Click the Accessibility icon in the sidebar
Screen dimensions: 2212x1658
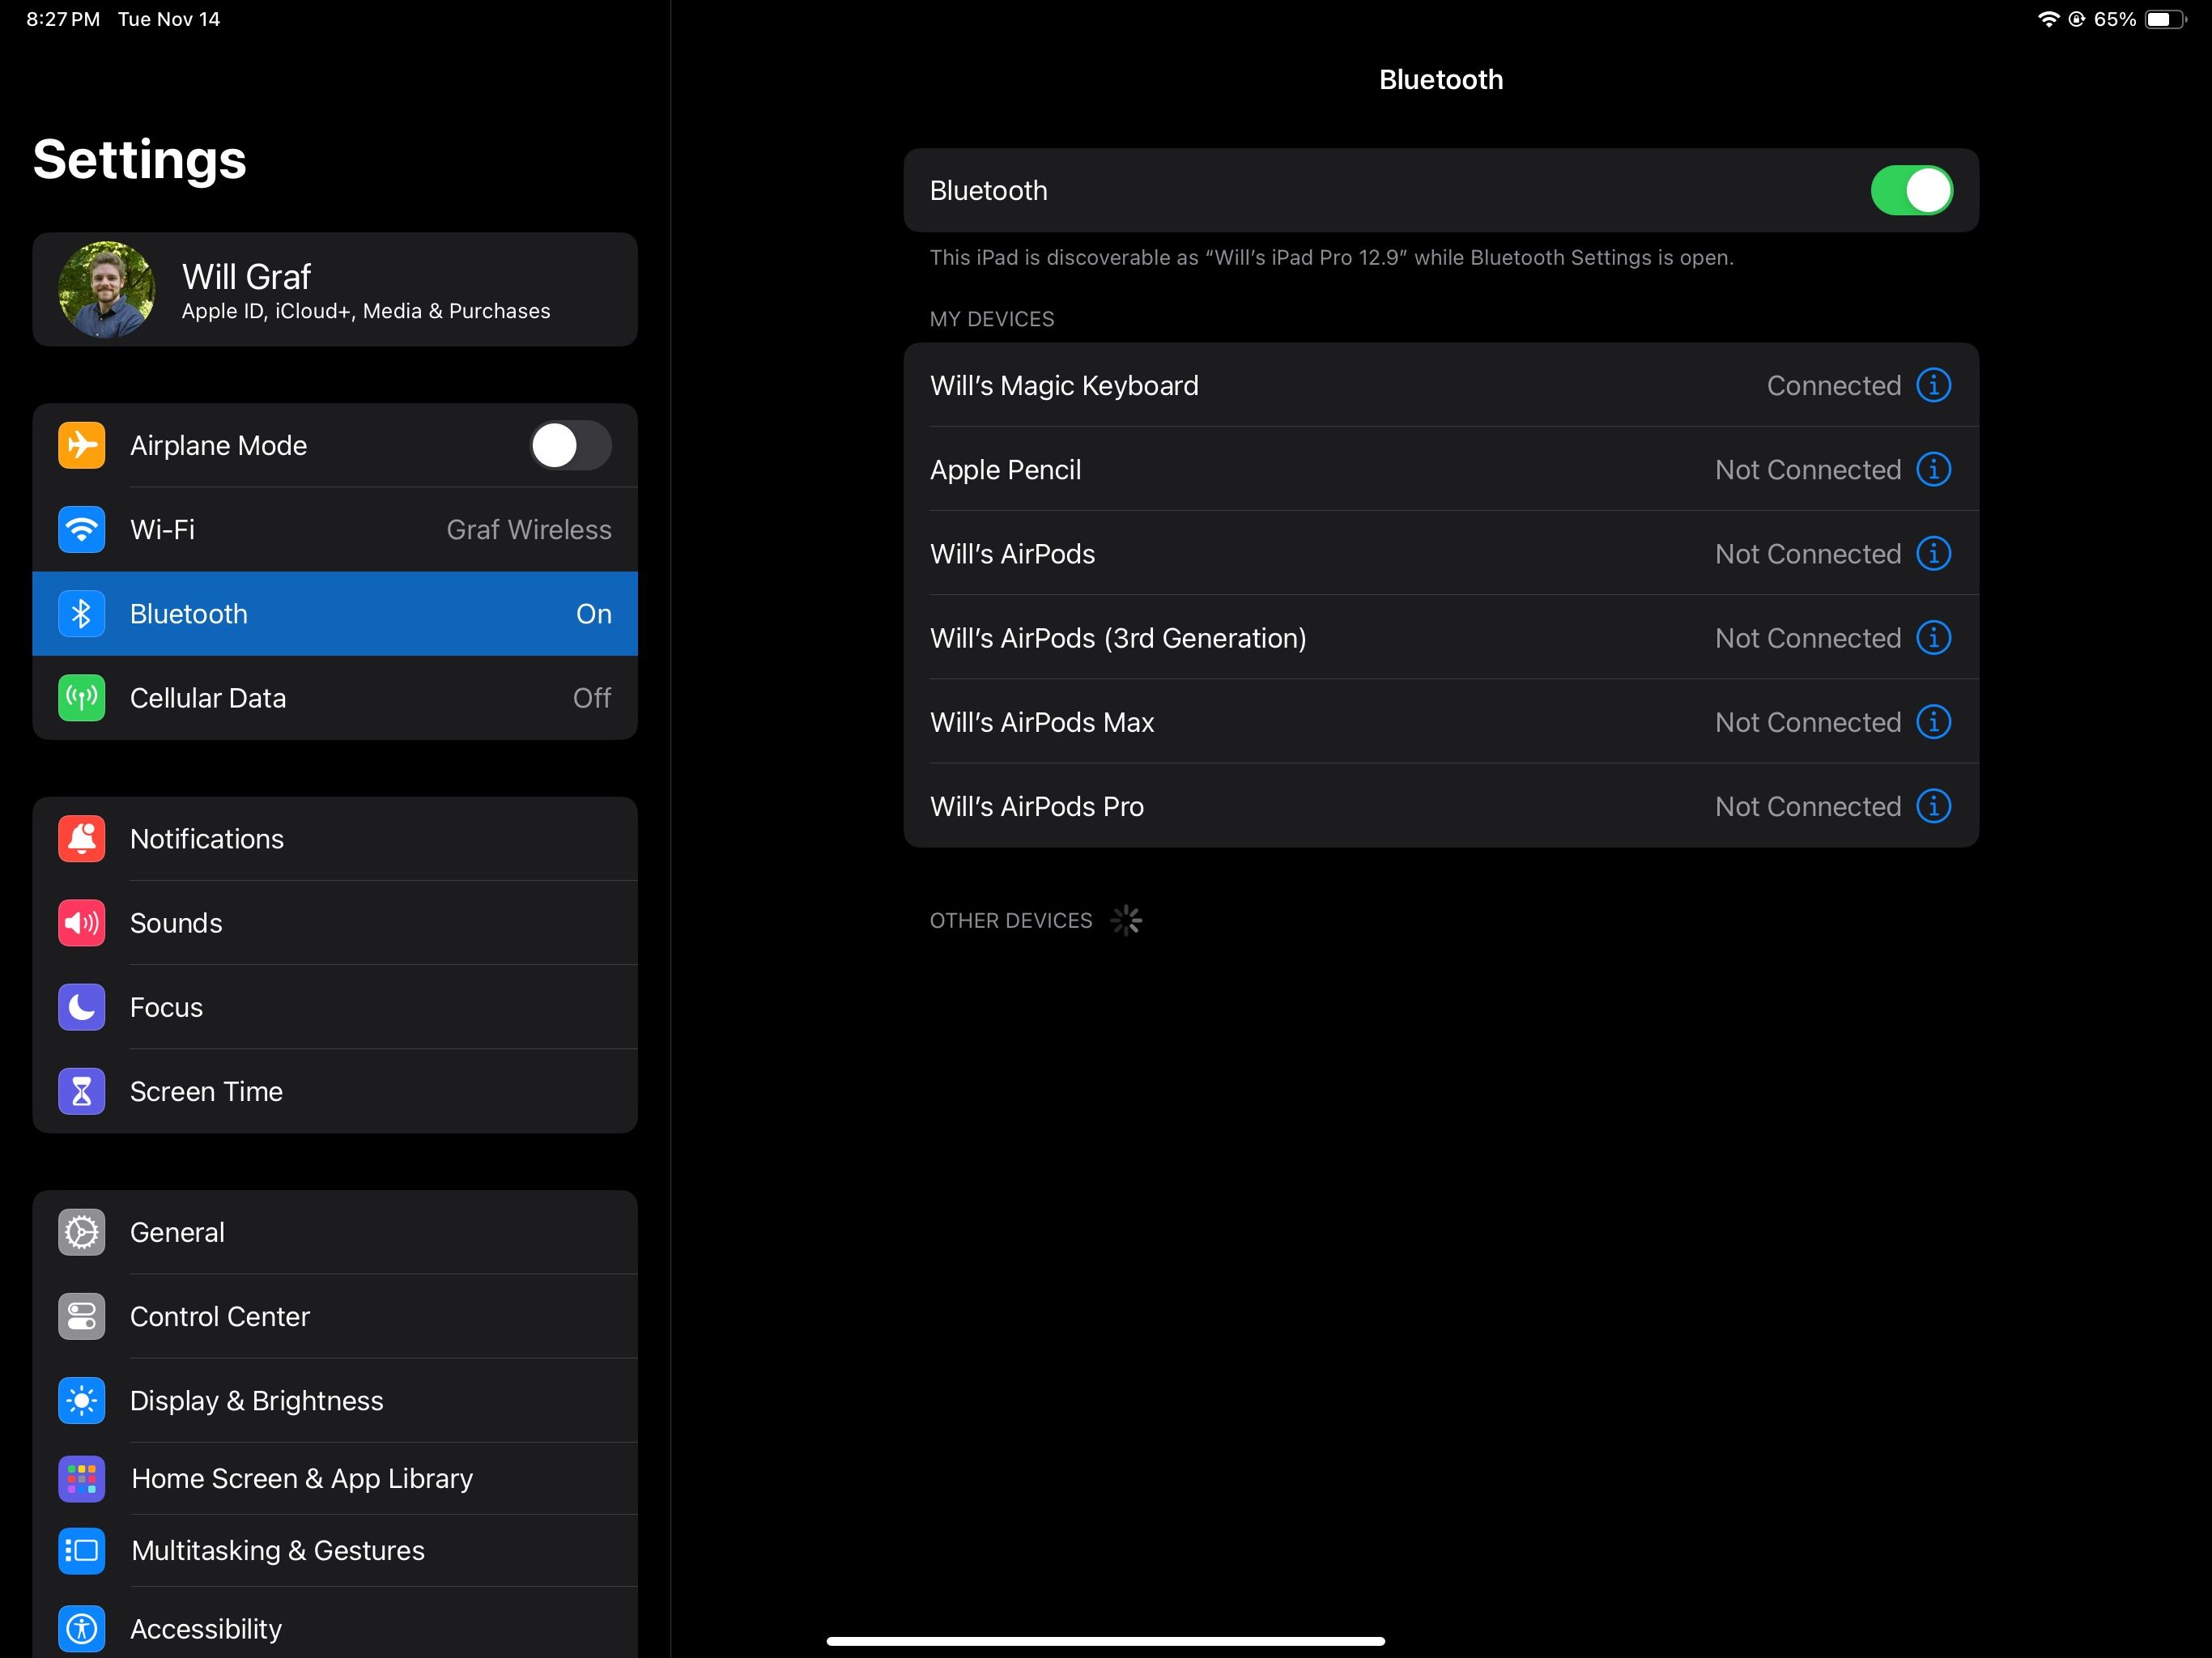point(81,1628)
